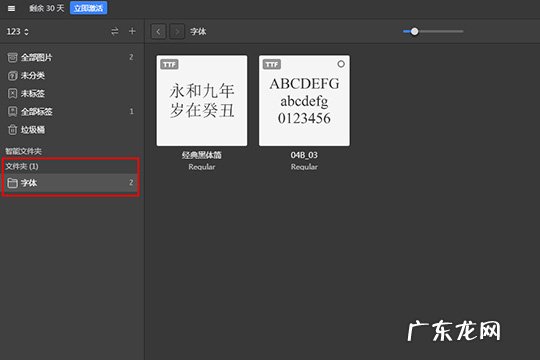Click Regular label under 经典黑体简
Viewport: 540px width, 360px height.
click(x=202, y=167)
